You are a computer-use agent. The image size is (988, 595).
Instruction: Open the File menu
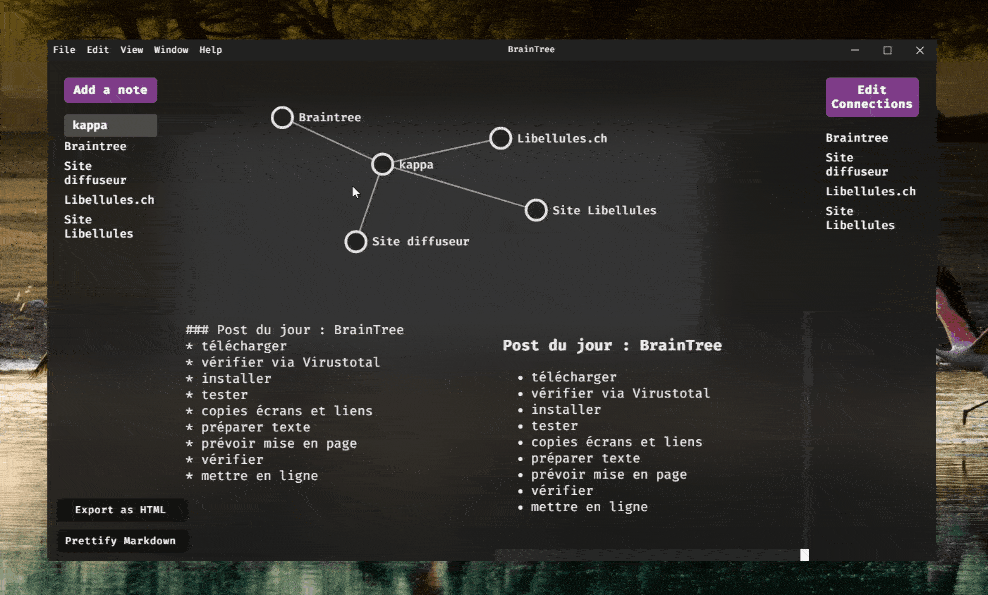(64, 50)
